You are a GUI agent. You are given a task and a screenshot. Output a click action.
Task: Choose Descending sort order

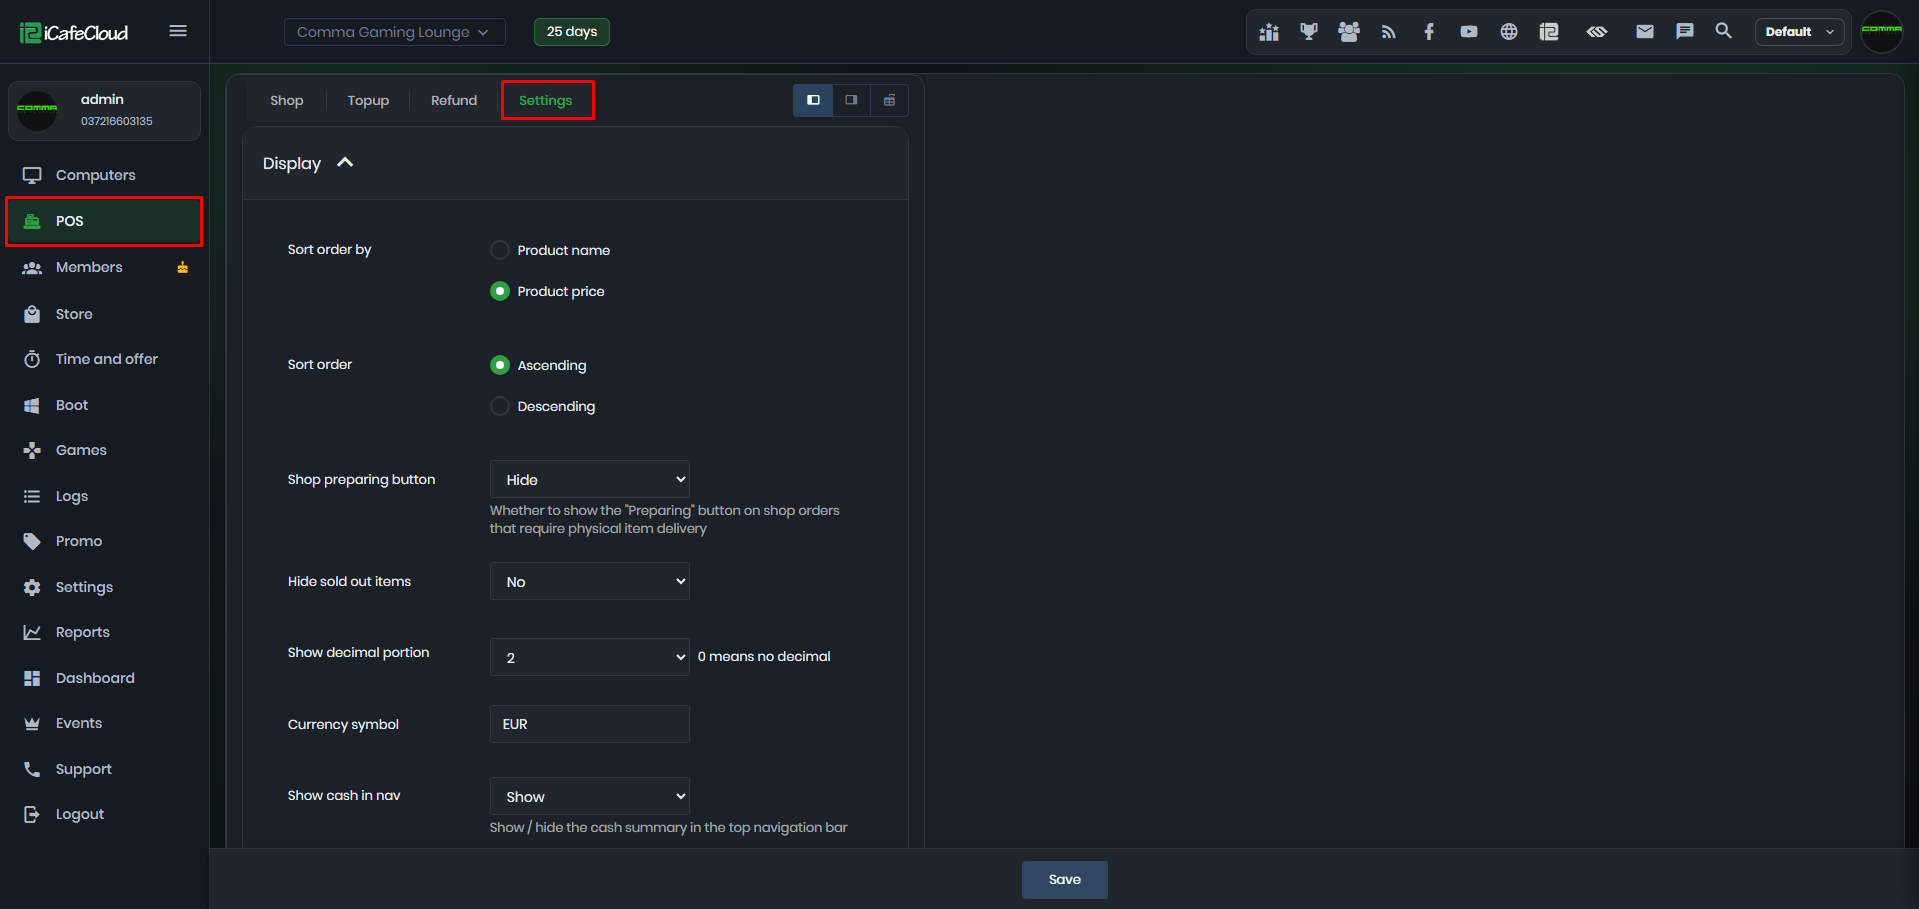click(x=500, y=406)
